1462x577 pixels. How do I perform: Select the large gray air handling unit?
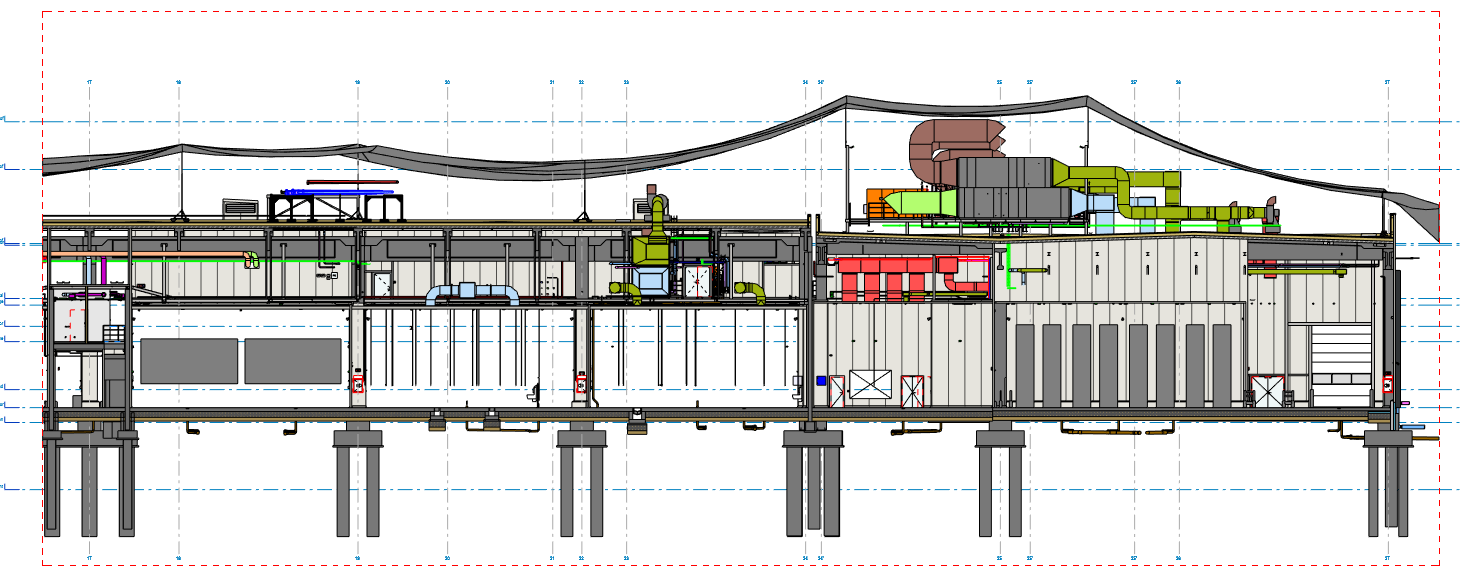1010,190
